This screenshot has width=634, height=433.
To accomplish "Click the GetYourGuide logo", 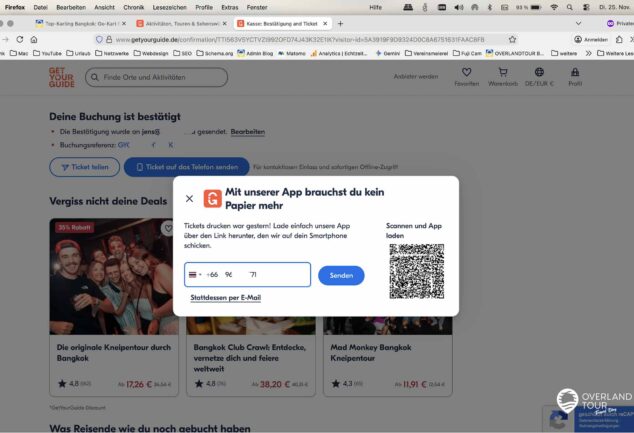I will (61, 76).
